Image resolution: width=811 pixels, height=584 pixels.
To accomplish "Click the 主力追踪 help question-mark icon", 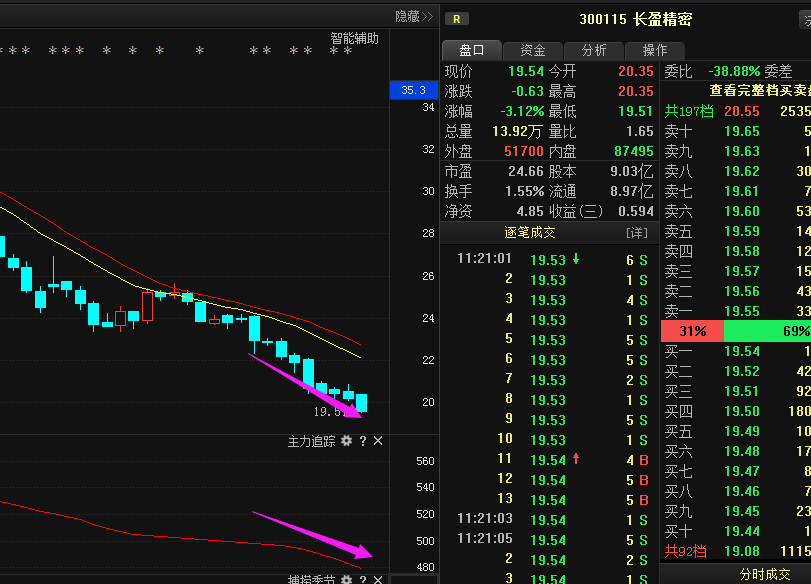I will click(363, 440).
